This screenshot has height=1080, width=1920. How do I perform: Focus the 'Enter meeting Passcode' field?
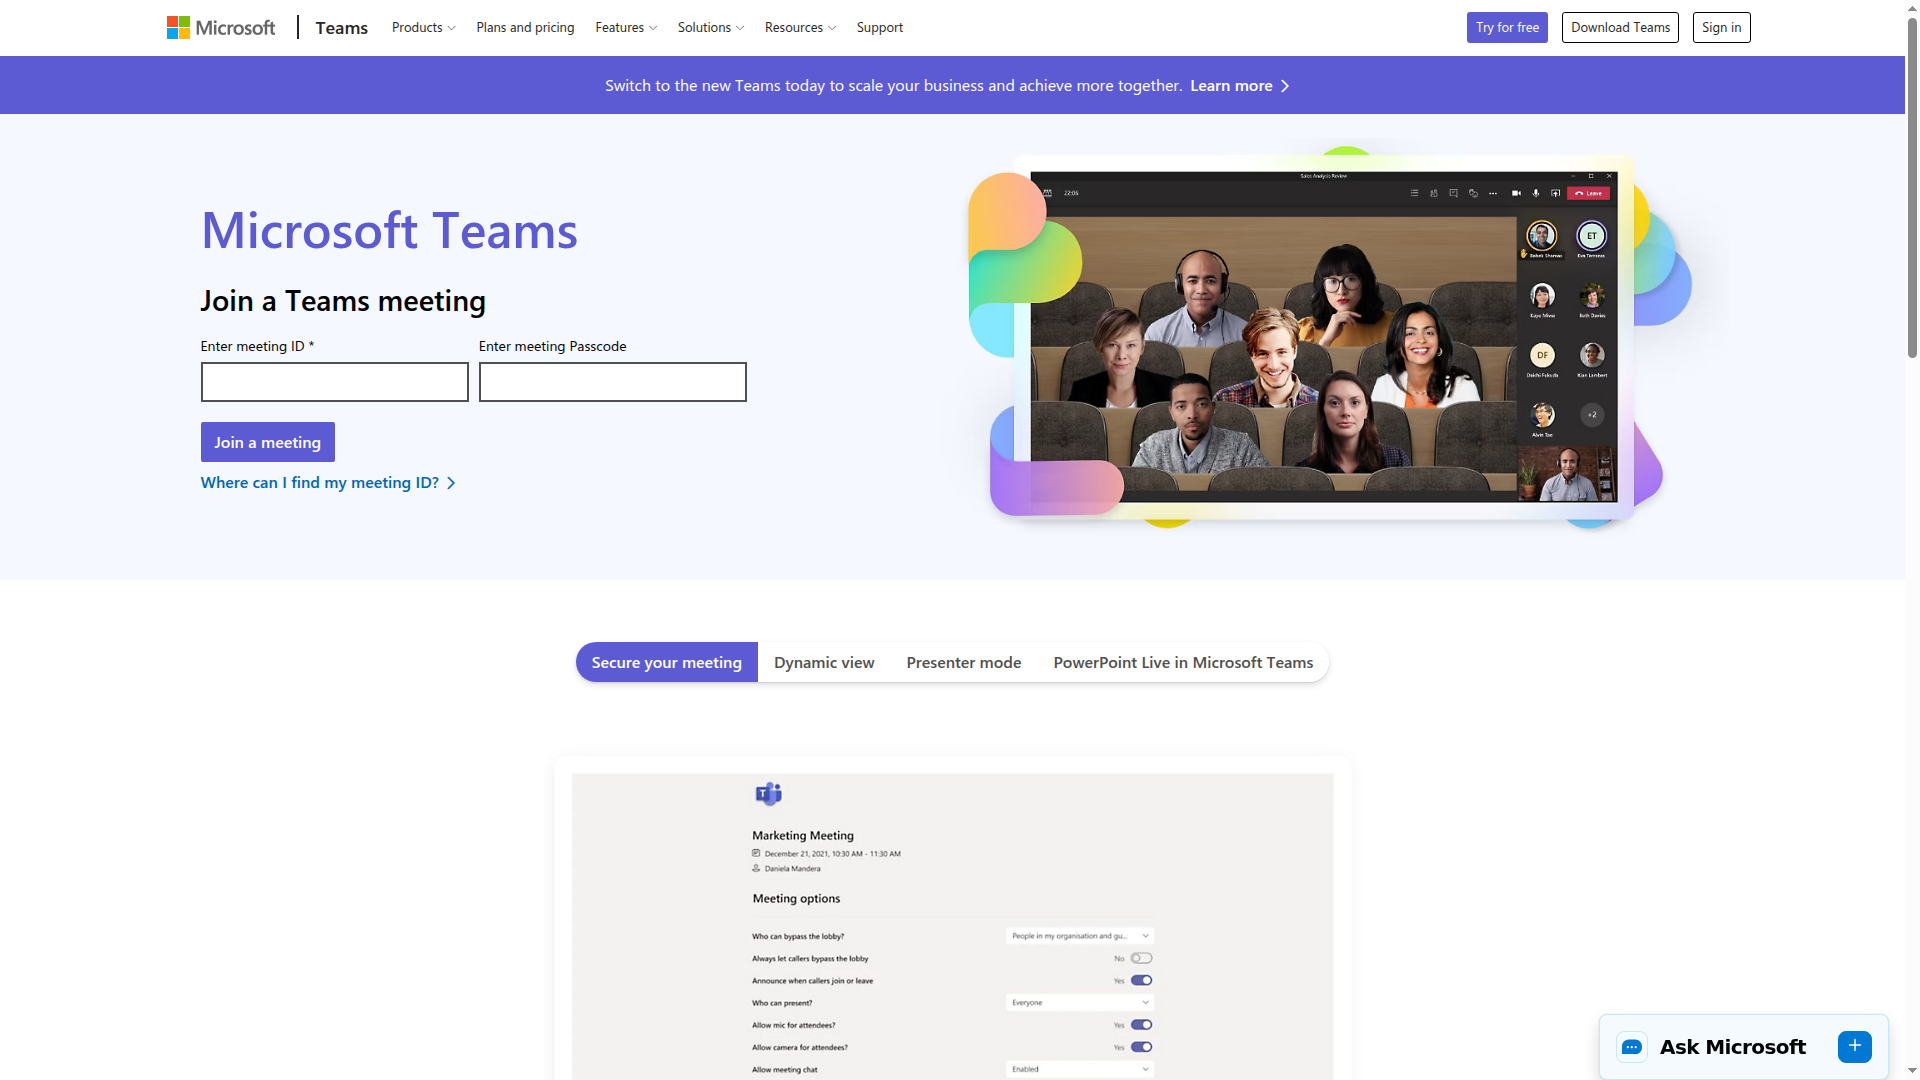click(613, 382)
